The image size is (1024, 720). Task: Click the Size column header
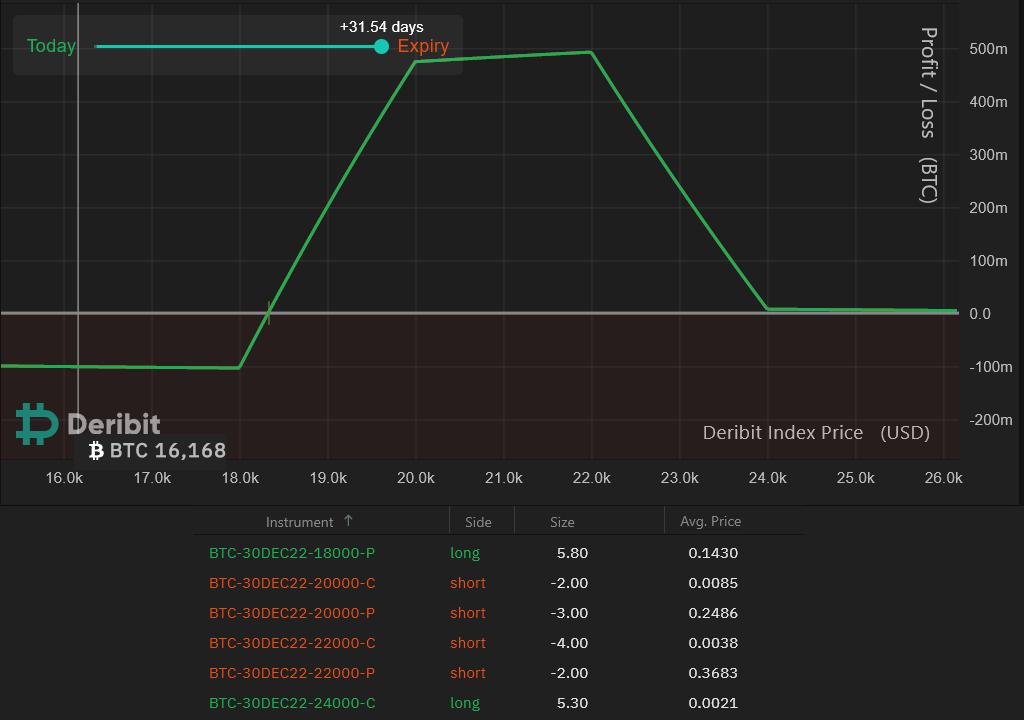click(x=562, y=520)
